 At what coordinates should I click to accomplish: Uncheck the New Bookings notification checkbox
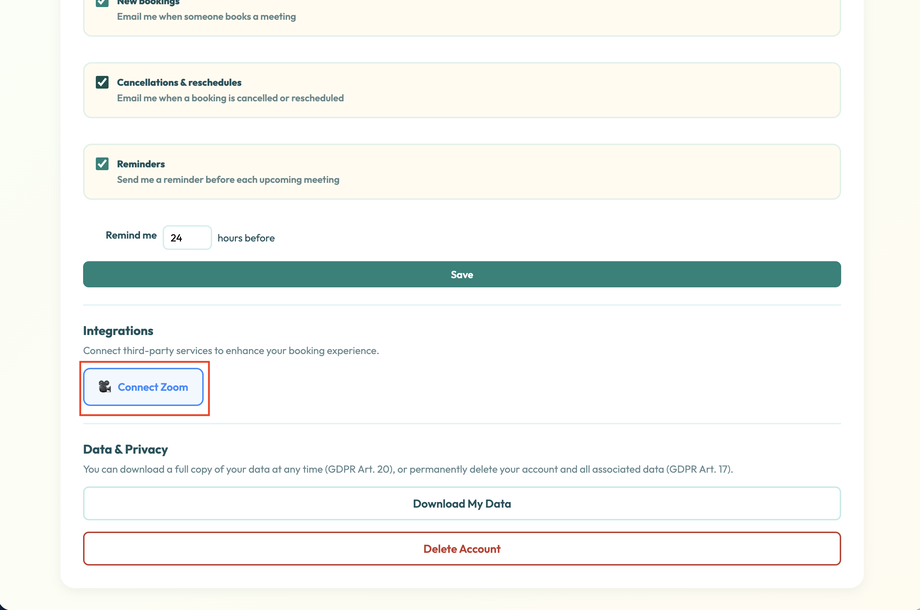coord(101,2)
